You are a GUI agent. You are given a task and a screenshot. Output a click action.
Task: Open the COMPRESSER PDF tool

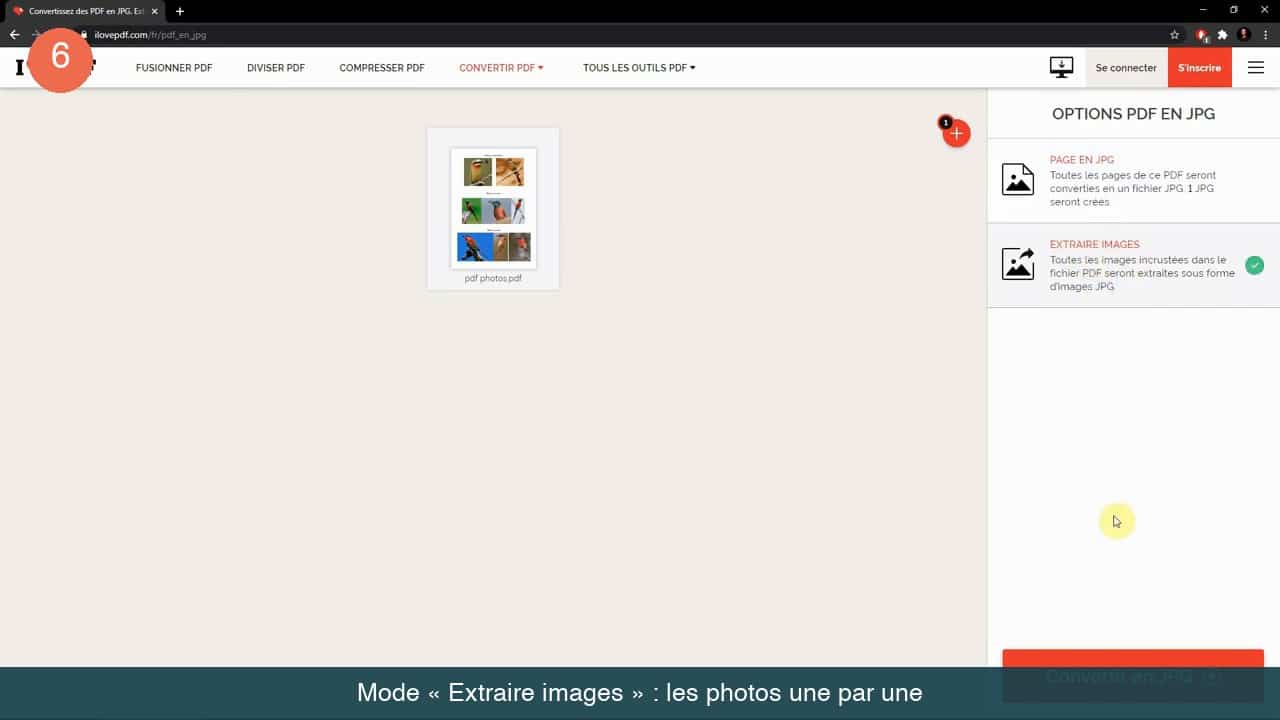pos(382,68)
